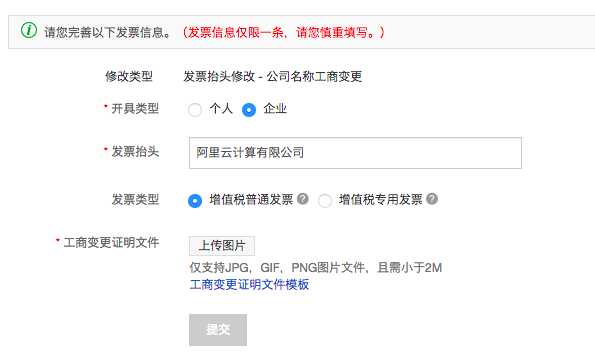Open help icon beside 增值税普通发票
Image resolution: width=595 pixels, height=364 pixels.
(x=302, y=199)
